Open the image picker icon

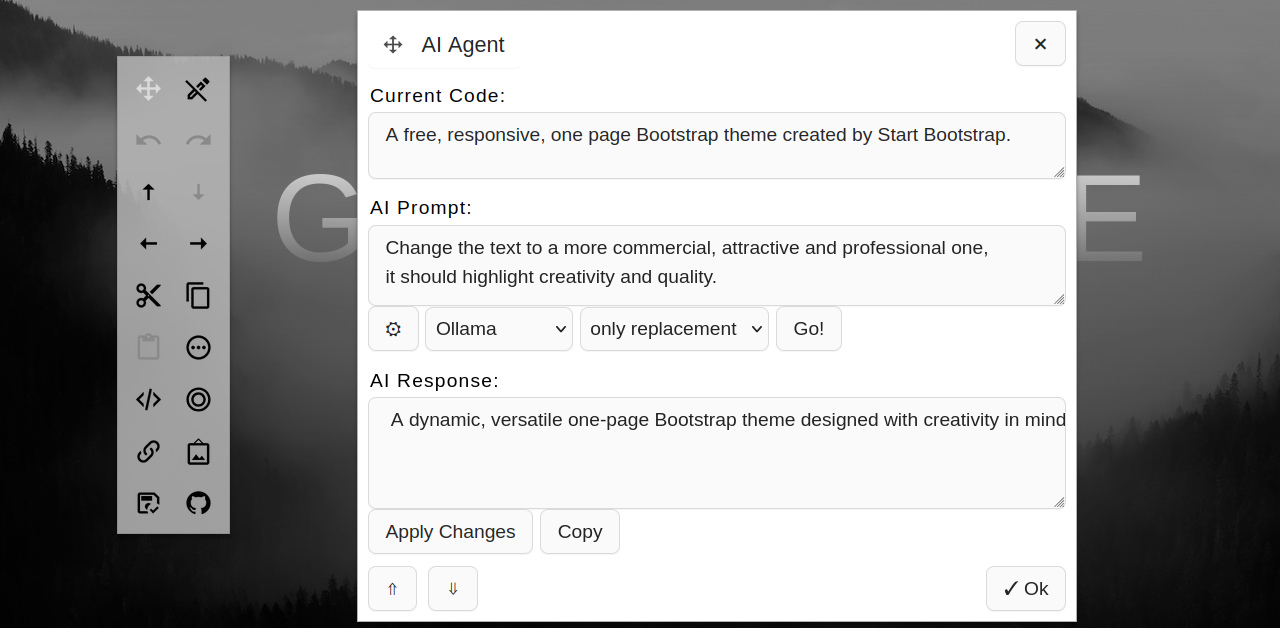click(198, 451)
